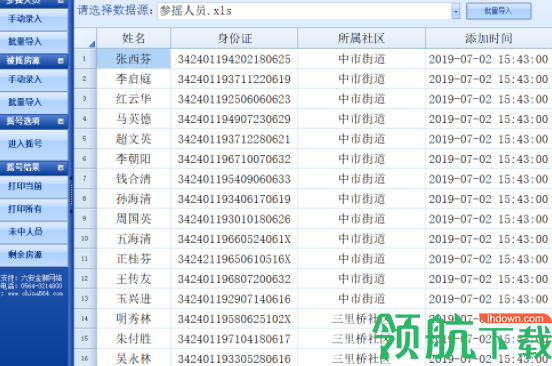
Task: Select name cell 朱付胜
Action: 134,339
